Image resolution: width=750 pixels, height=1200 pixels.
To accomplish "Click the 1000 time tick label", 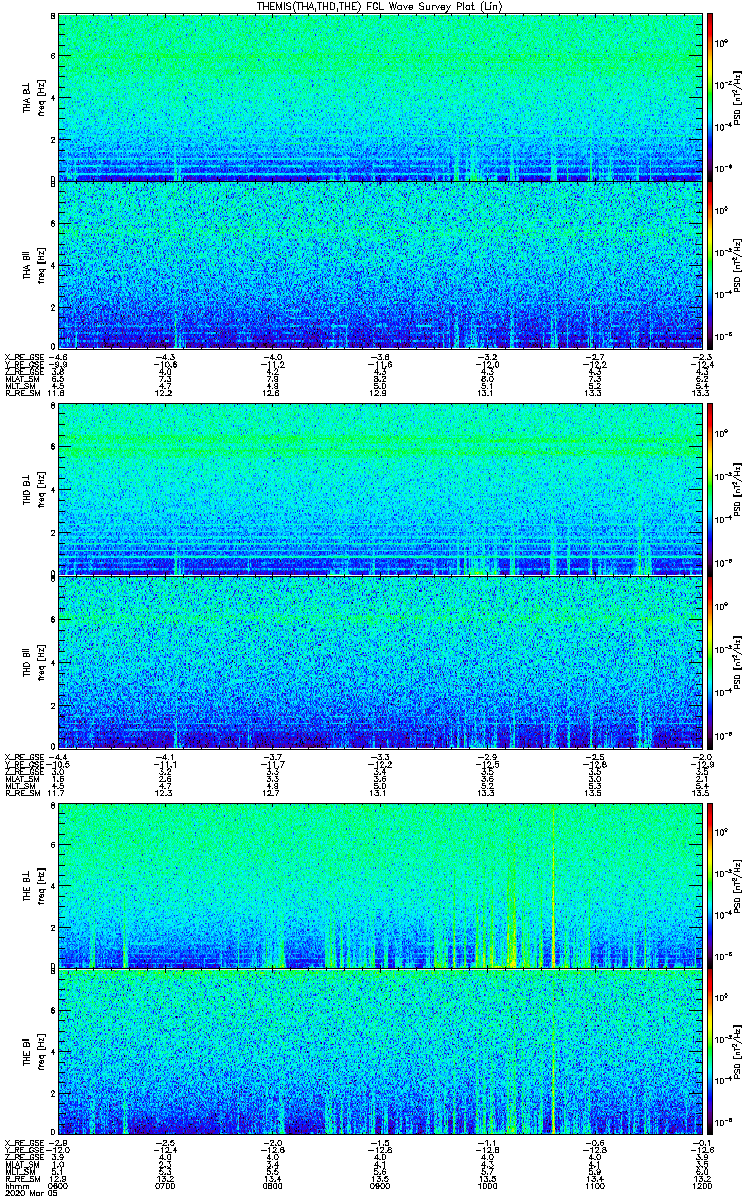I will point(487,1184).
